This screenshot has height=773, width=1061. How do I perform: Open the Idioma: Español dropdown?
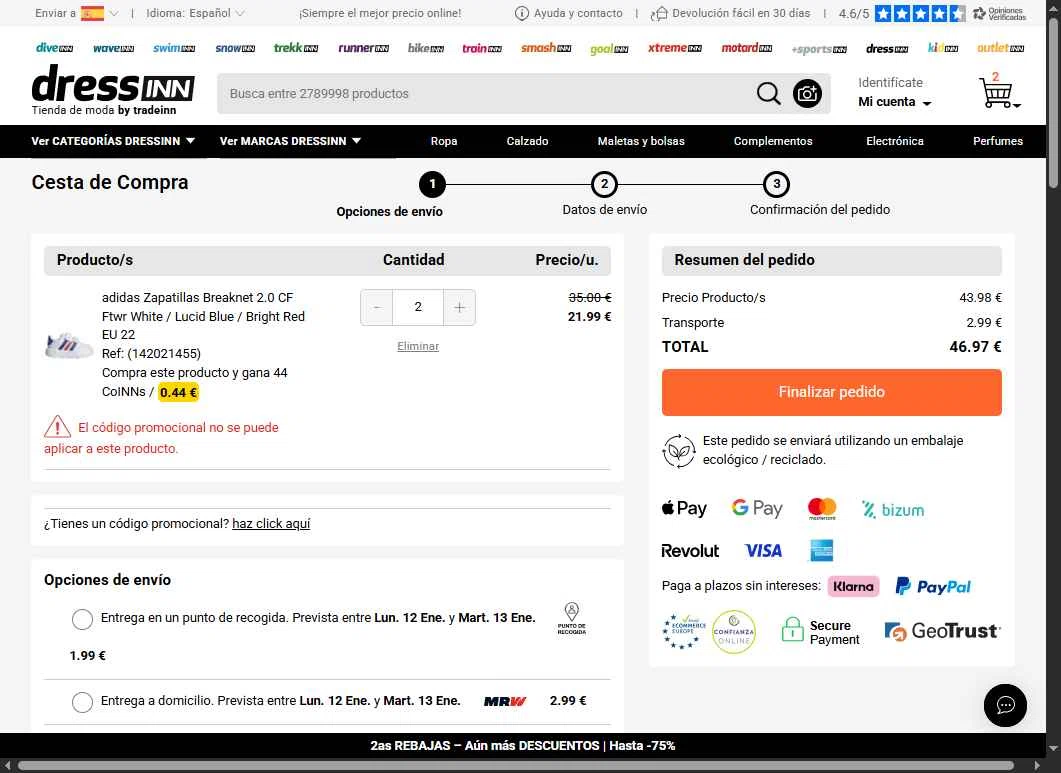(195, 13)
